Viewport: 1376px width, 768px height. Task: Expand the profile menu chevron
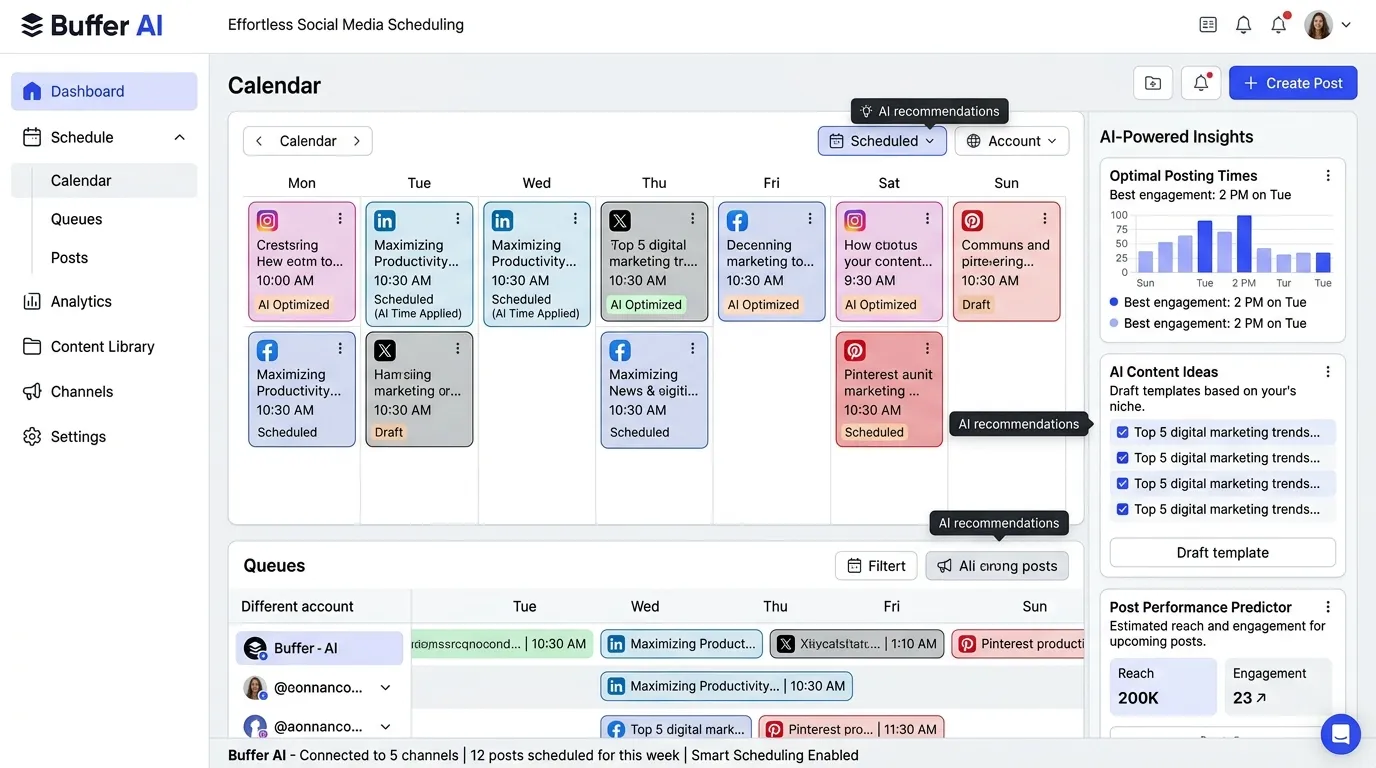[1346, 25]
